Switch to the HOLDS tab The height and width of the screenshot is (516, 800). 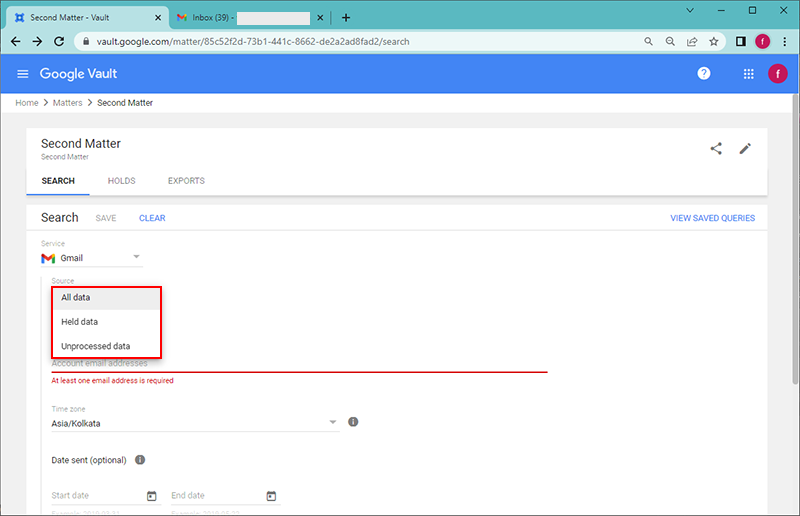[121, 181]
